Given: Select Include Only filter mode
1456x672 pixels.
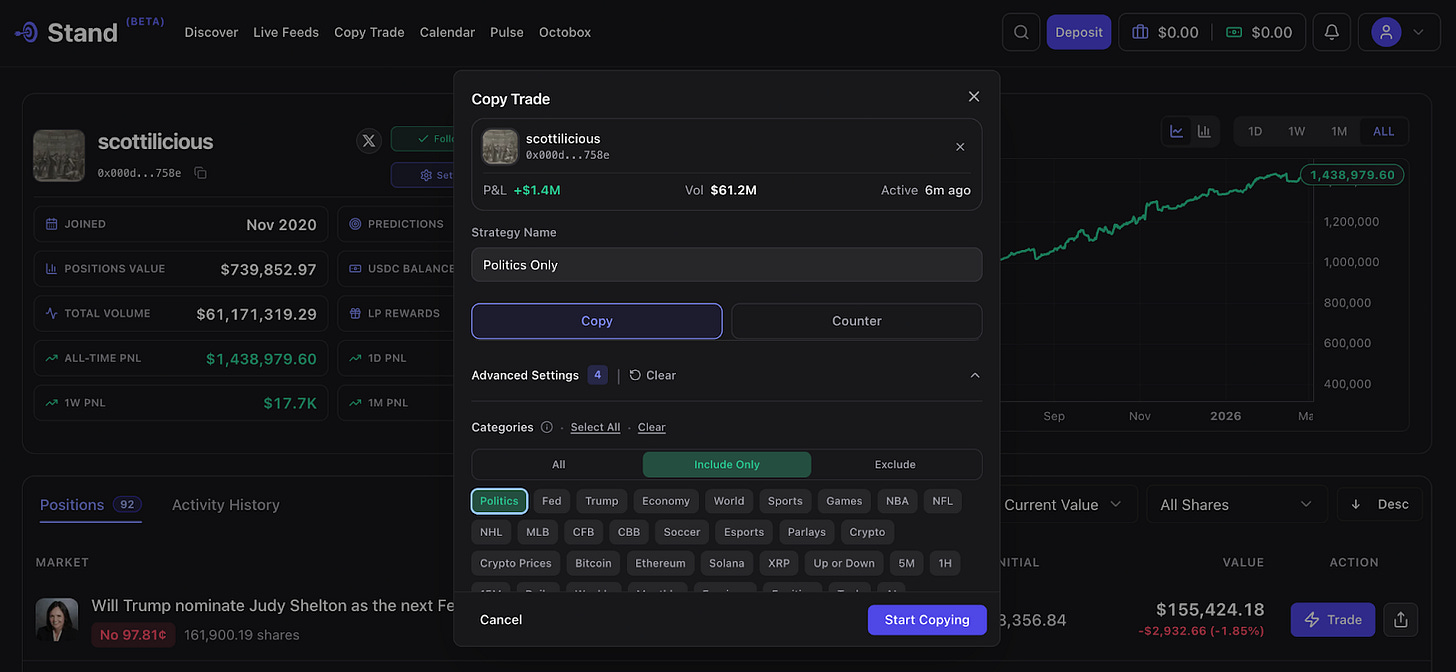Looking at the screenshot, I should click(727, 464).
